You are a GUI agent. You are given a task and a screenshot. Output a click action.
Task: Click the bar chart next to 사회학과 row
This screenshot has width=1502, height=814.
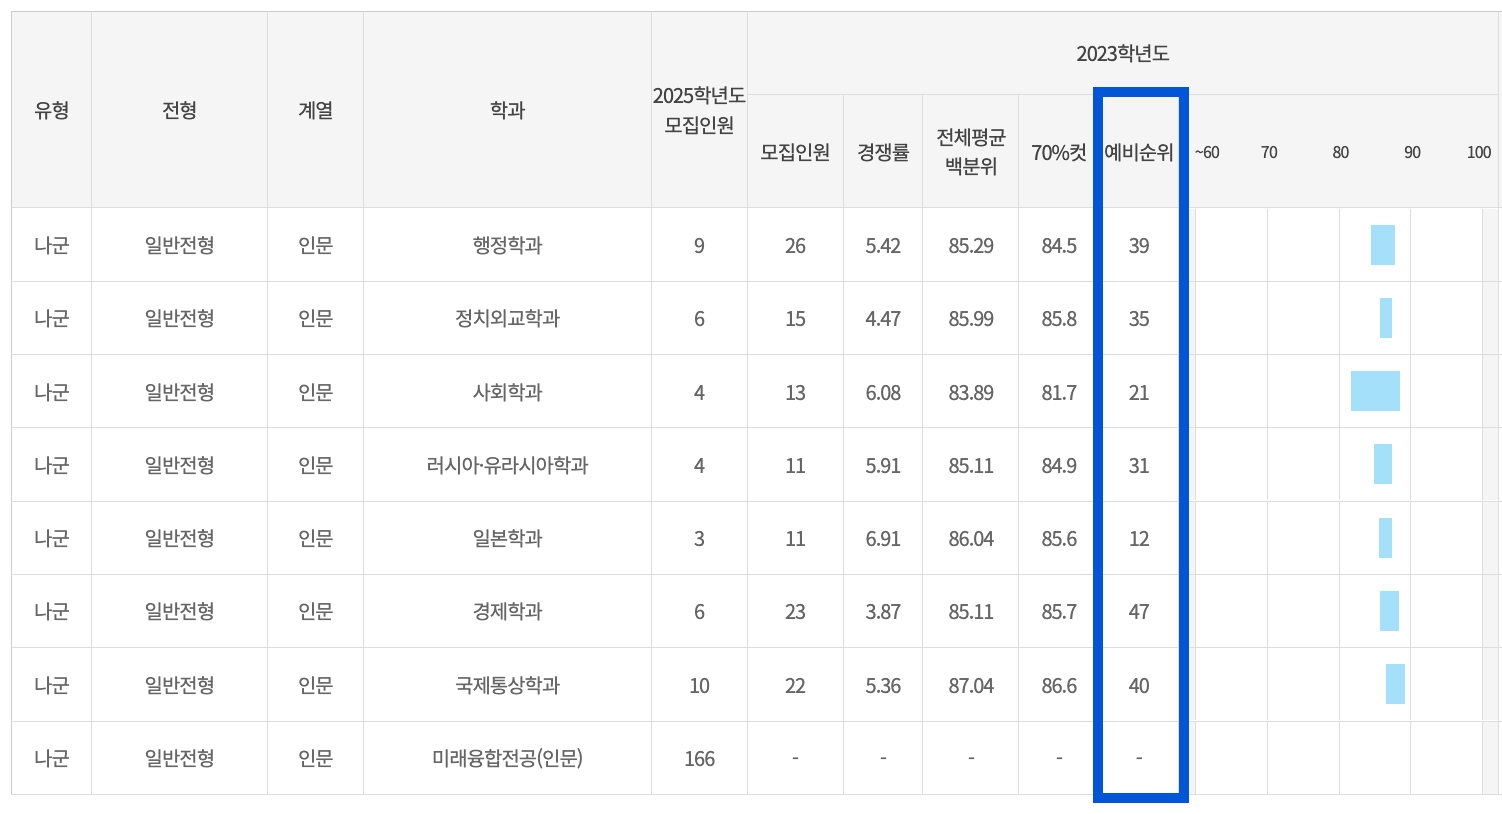click(x=1375, y=391)
